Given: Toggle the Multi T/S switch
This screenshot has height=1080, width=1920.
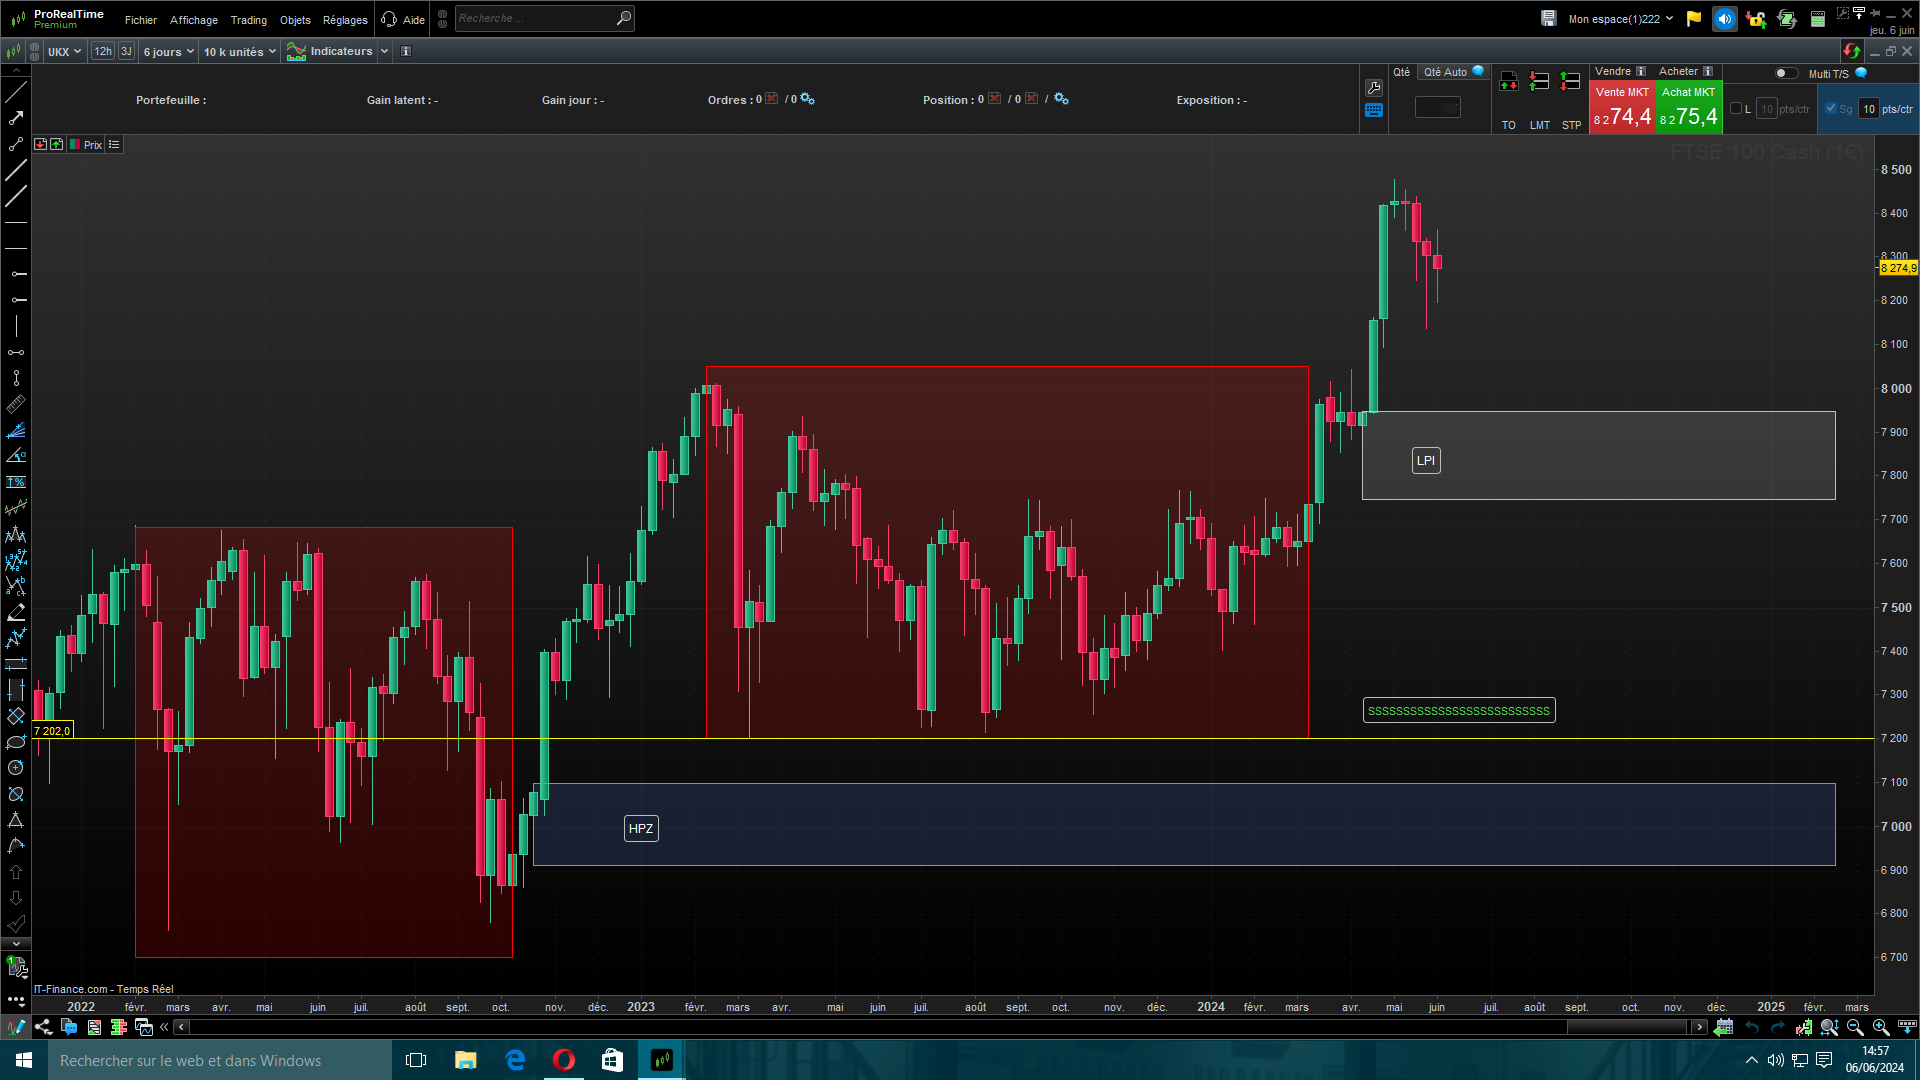Looking at the screenshot, I should click(x=1785, y=73).
